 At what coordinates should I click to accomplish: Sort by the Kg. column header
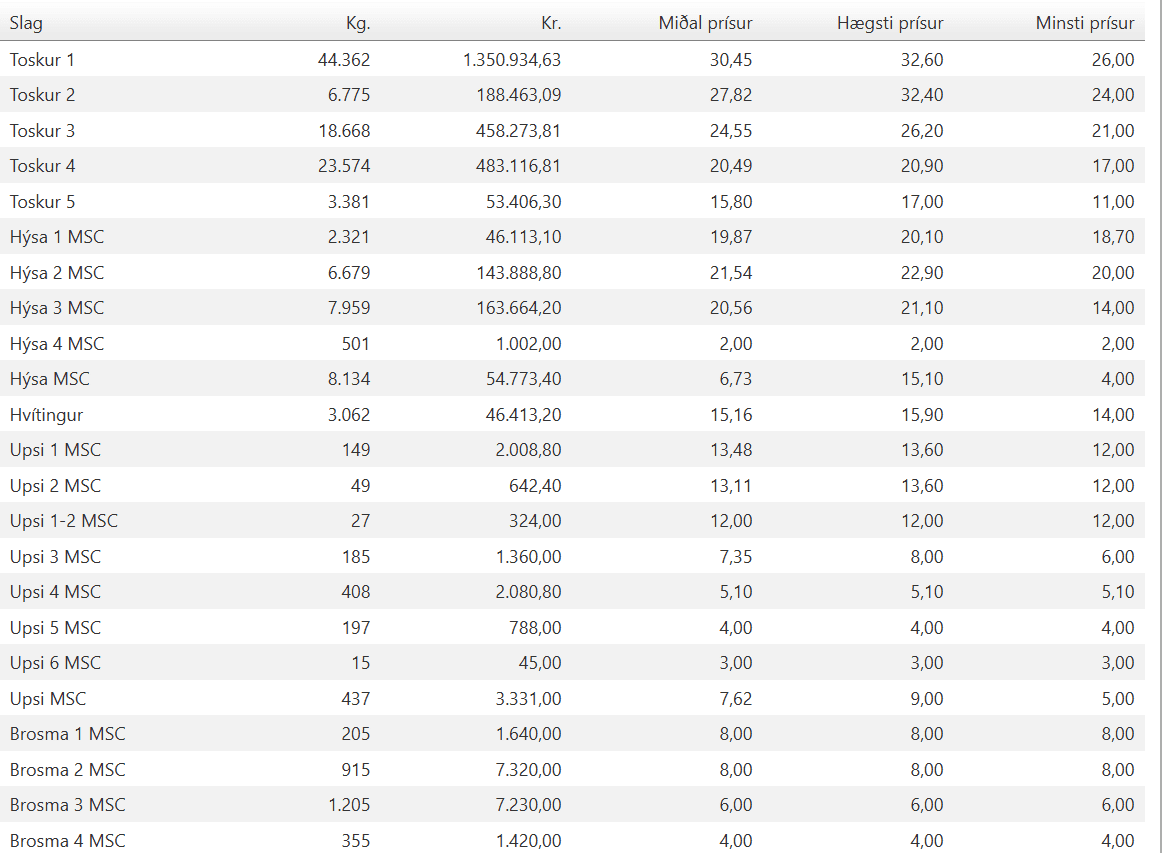[x=356, y=23]
